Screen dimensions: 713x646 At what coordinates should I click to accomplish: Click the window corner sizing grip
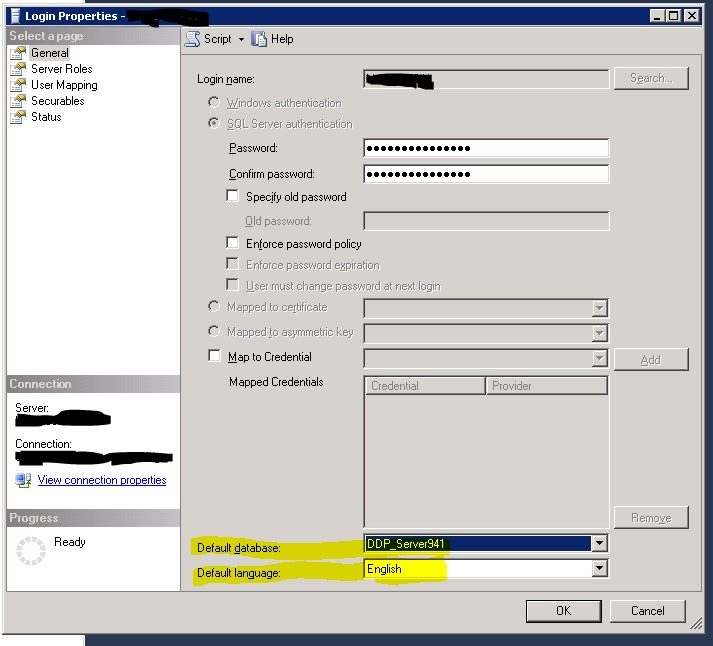tap(697, 624)
